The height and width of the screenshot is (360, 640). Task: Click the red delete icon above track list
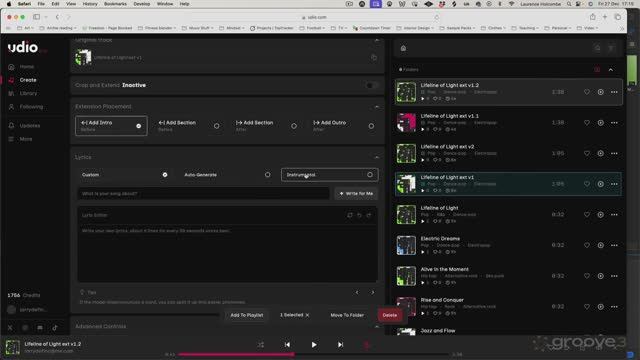tap(597, 70)
